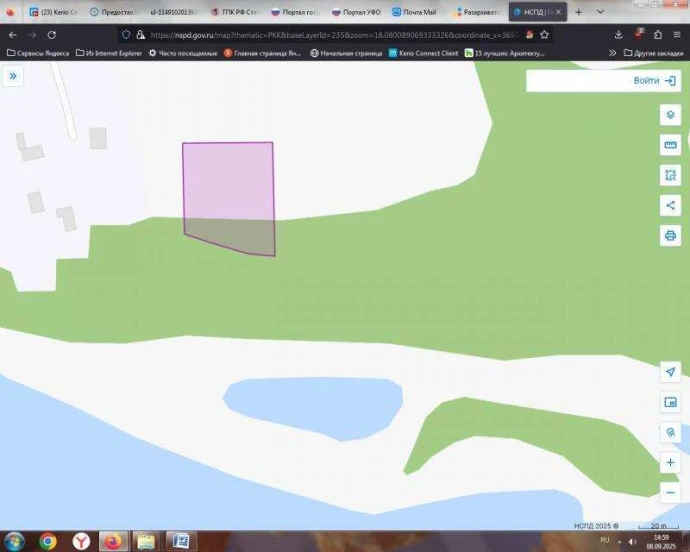Image resolution: width=690 pixels, height=552 pixels.
Task: Open the Другие закладки folder
Action: coord(653,53)
